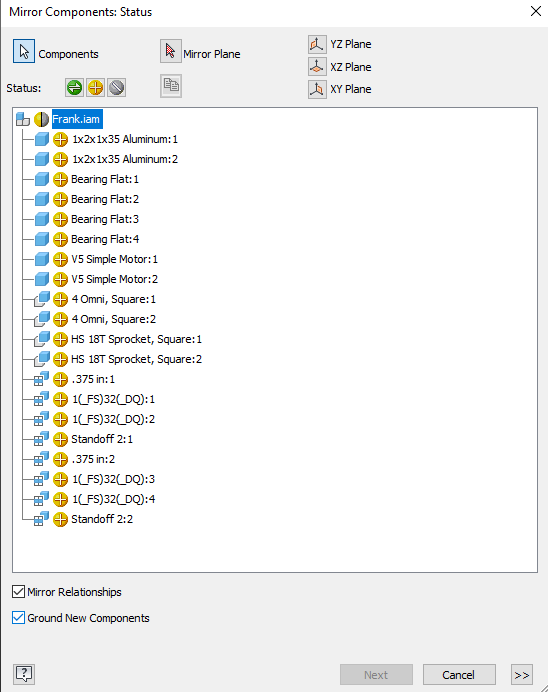Toggle status icon for Bearing Flat:1
This screenshot has height=692, width=548.
(x=60, y=179)
